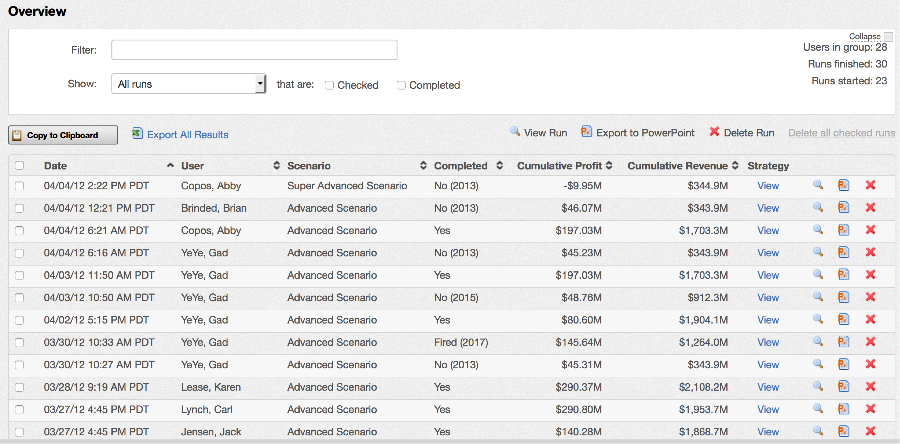This screenshot has height=444, width=900.
Task: Check the Lease, Karen row checkbox
Action: [x=20, y=387]
